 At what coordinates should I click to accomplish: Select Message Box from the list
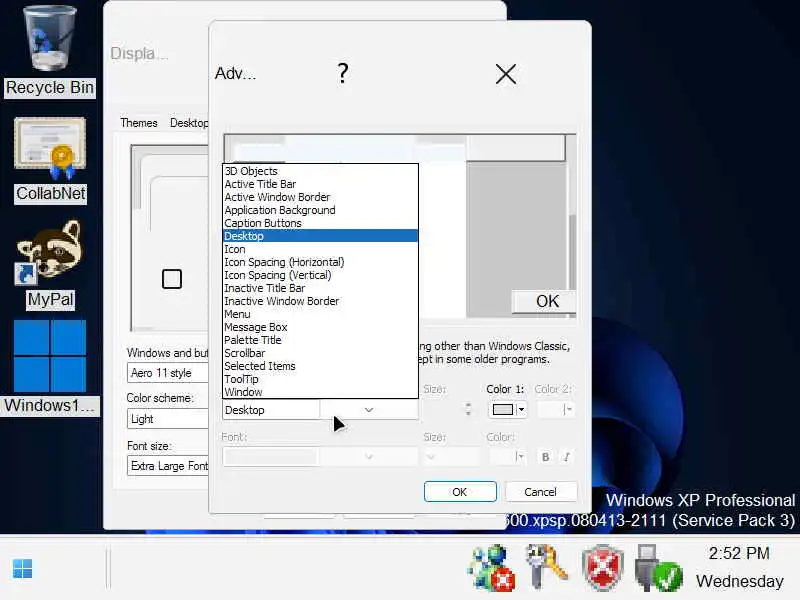pos(320,327)
